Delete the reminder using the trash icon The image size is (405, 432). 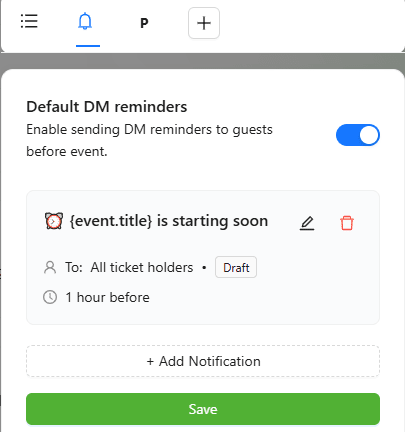pos(347,223)
